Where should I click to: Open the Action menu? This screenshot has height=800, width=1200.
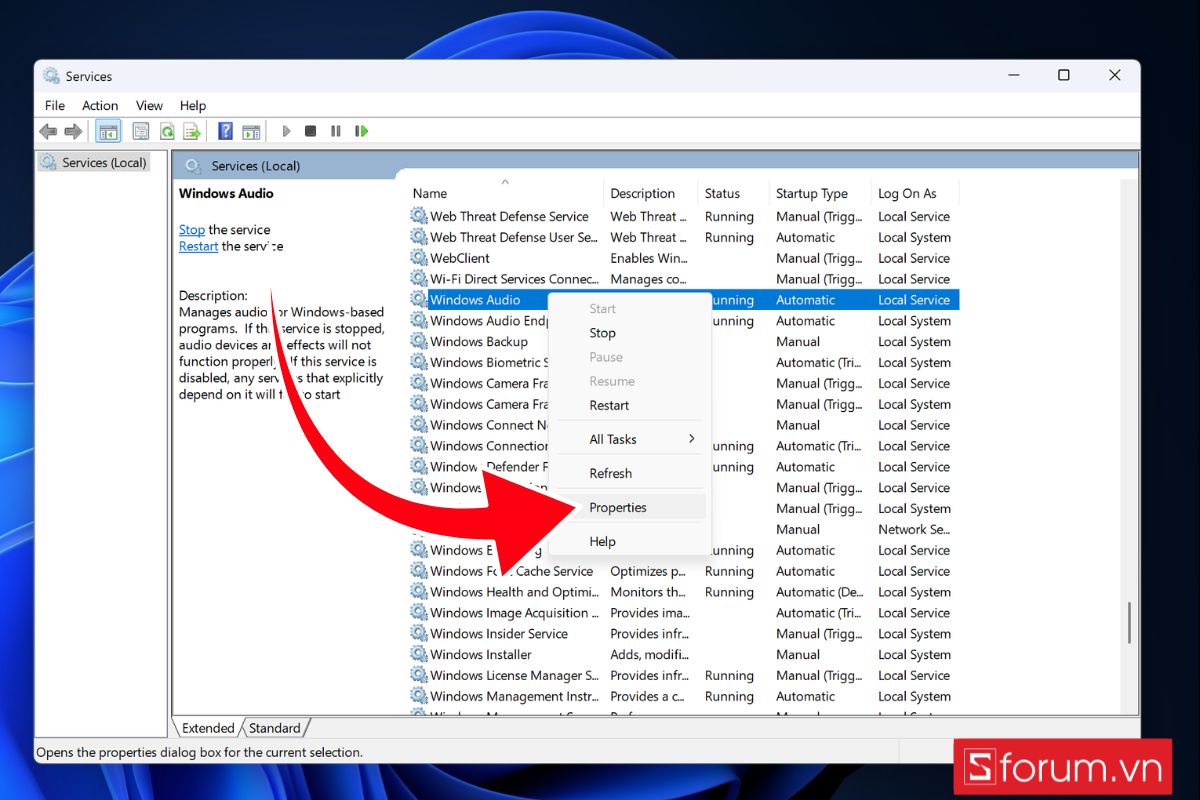(x=100, y=105)
